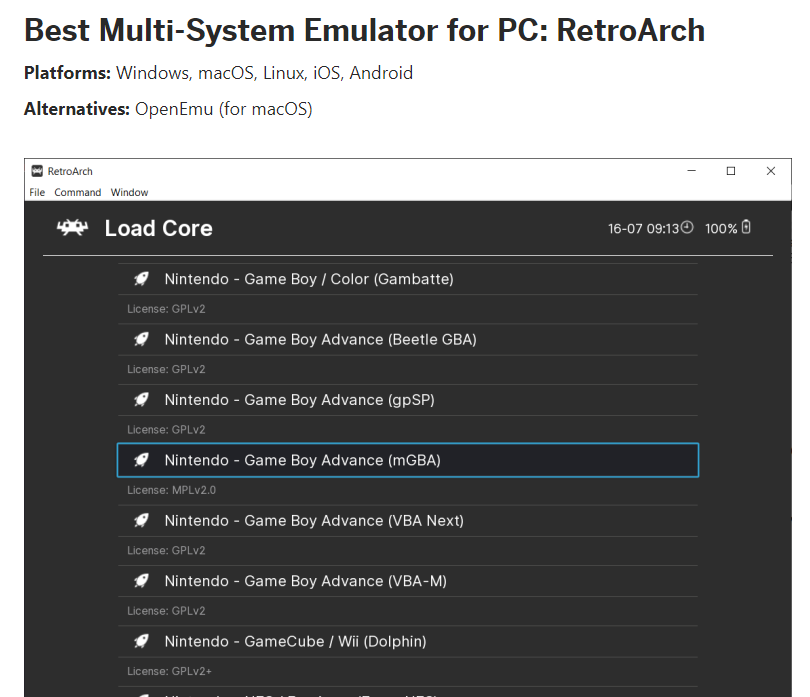Click License: GPLv2 under gpSP
This screenshot has width=810, height=697.
click(x=166, y=430)
